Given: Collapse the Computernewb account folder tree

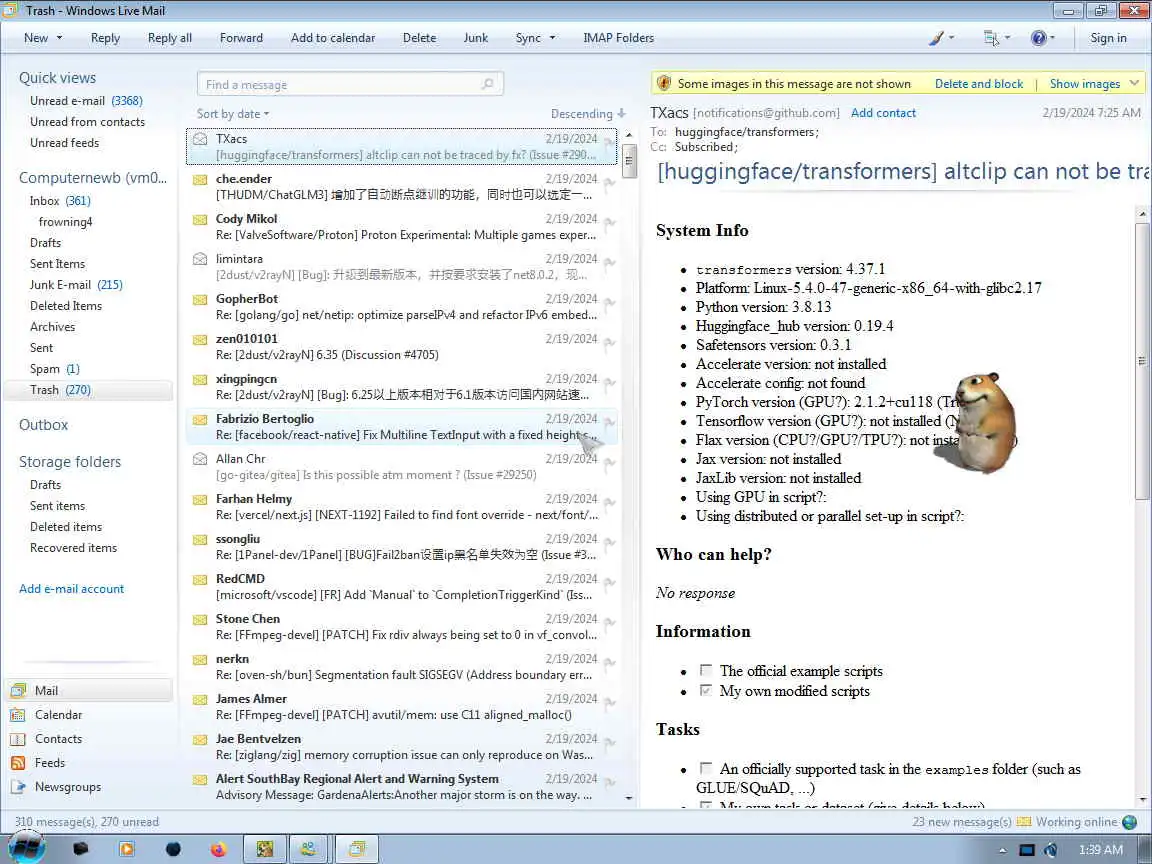Looking at the screenshot, I should tap(93, 178).
